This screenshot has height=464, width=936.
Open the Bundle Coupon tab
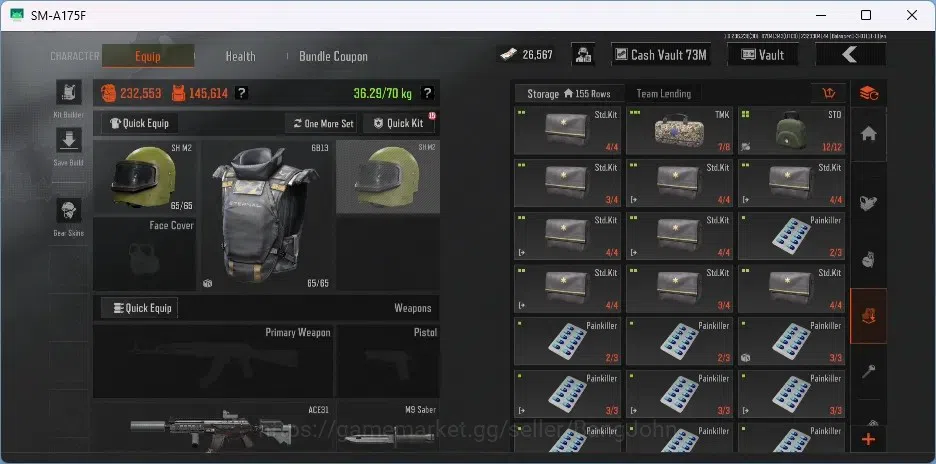coord(333,56)
